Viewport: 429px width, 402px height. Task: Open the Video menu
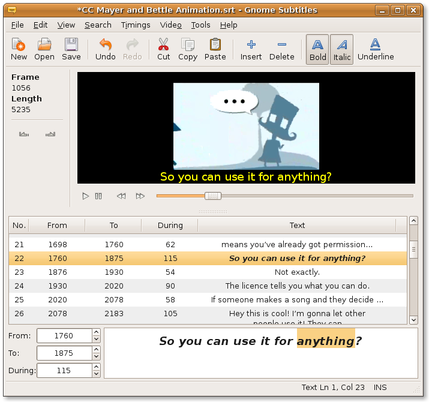tap(171, 25)
